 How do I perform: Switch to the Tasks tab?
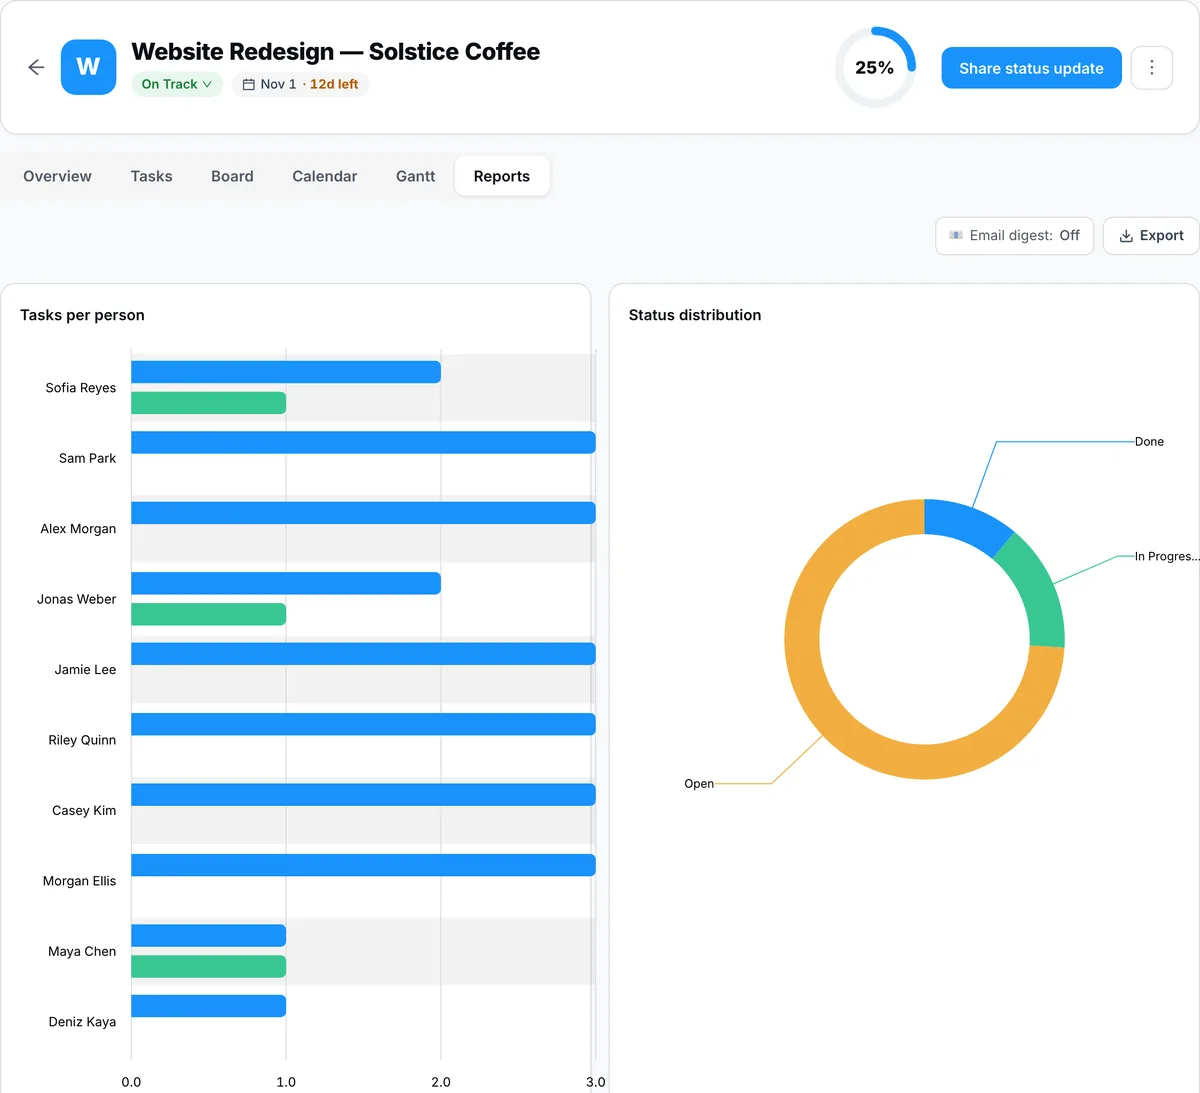[151, 176]
